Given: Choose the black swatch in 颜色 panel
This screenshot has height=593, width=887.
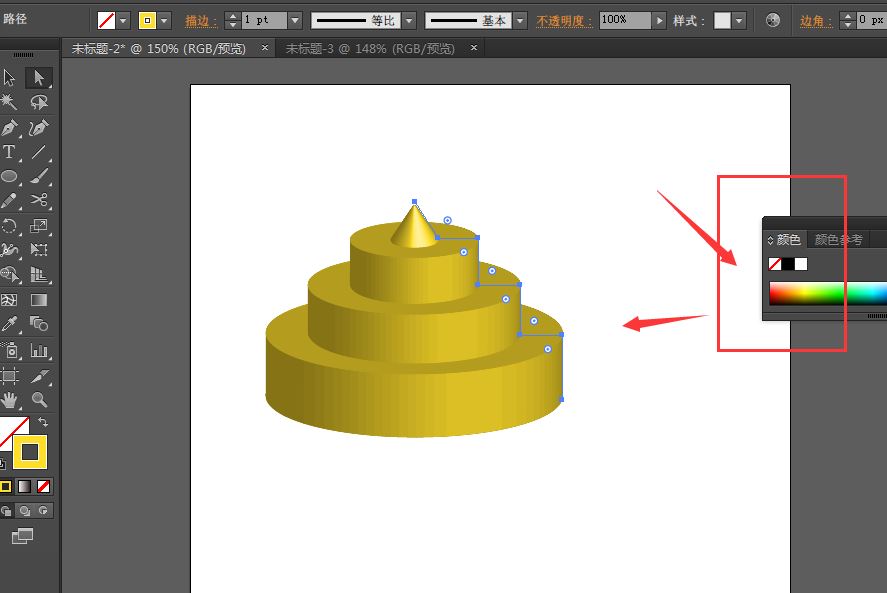Looking at the screenshot, I should click(788, 264).
